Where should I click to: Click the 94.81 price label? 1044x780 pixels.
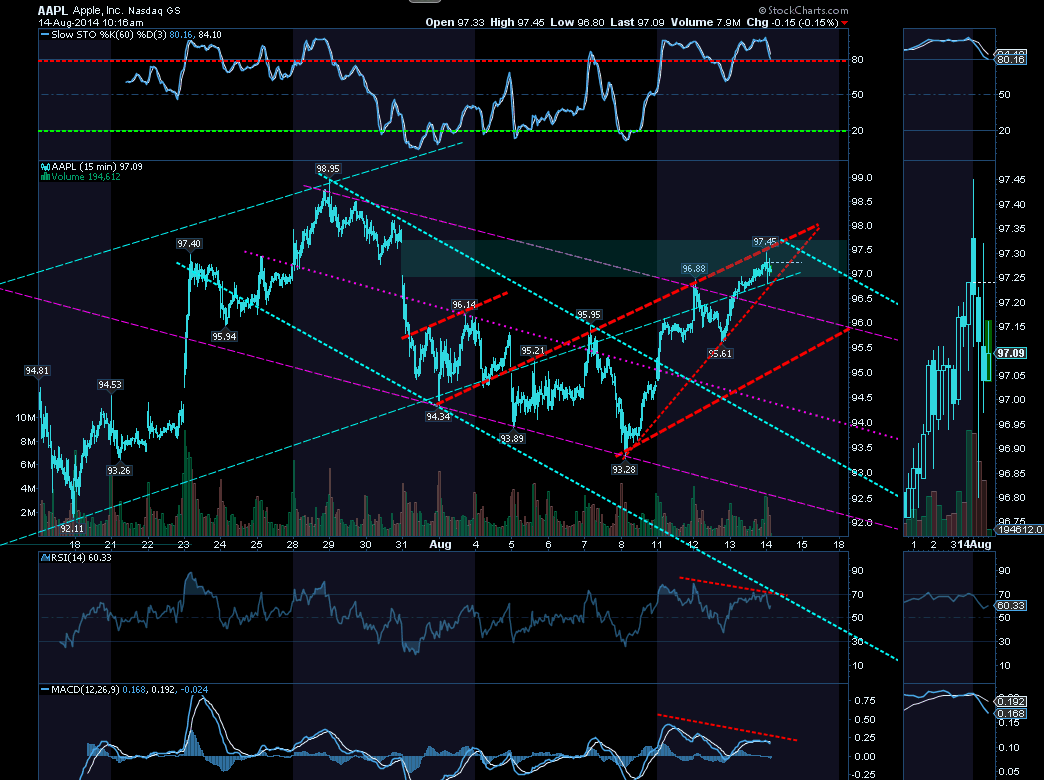click(37, 370)
